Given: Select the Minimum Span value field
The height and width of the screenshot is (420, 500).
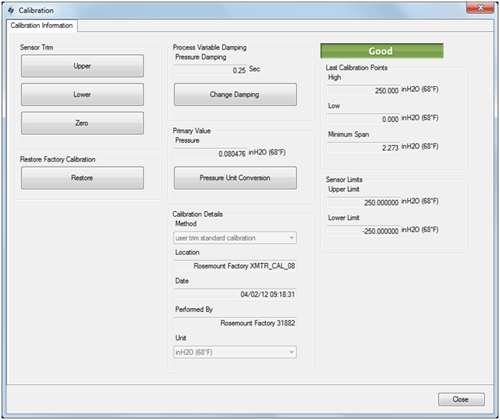Looking at the screenshot, I should click(363, 148).
